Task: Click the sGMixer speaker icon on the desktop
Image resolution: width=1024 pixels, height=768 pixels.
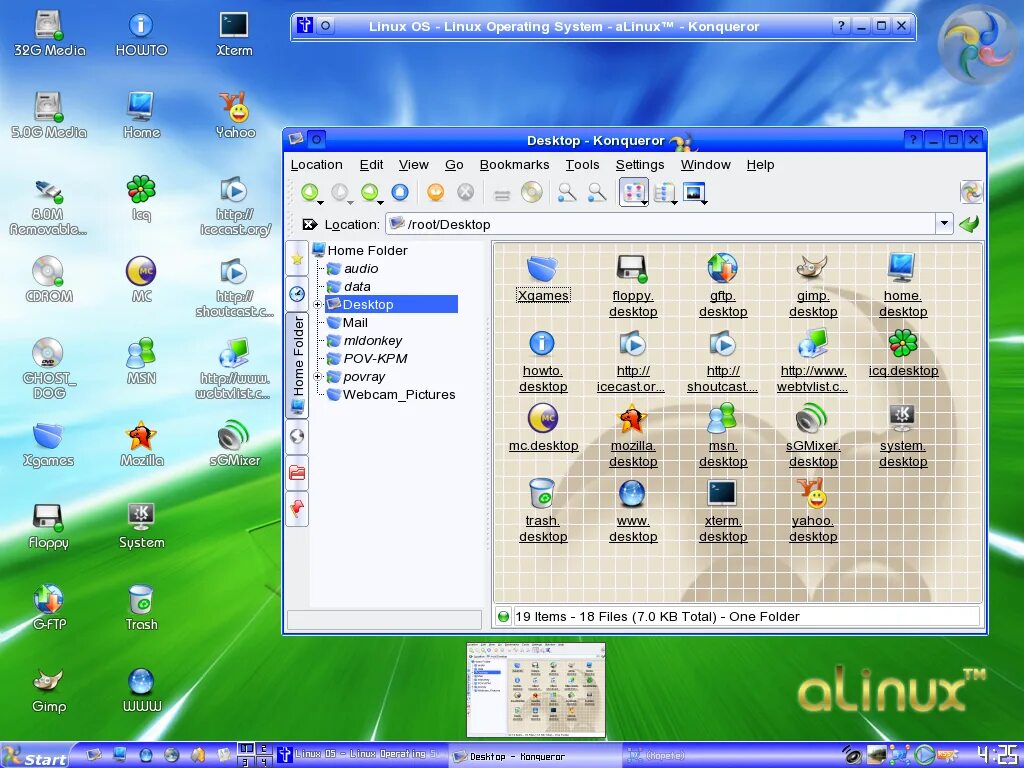Action: (234, 443)
